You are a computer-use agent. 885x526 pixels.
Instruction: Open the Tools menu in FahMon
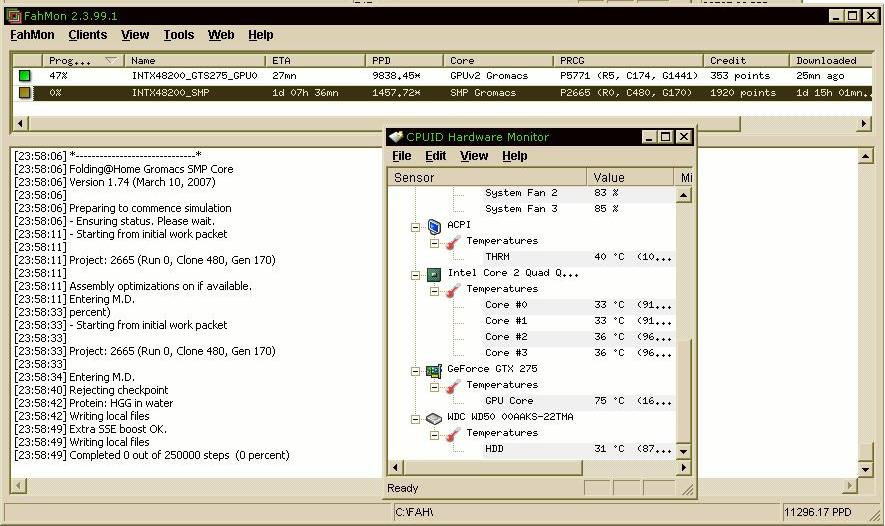(x=179, y=35)
